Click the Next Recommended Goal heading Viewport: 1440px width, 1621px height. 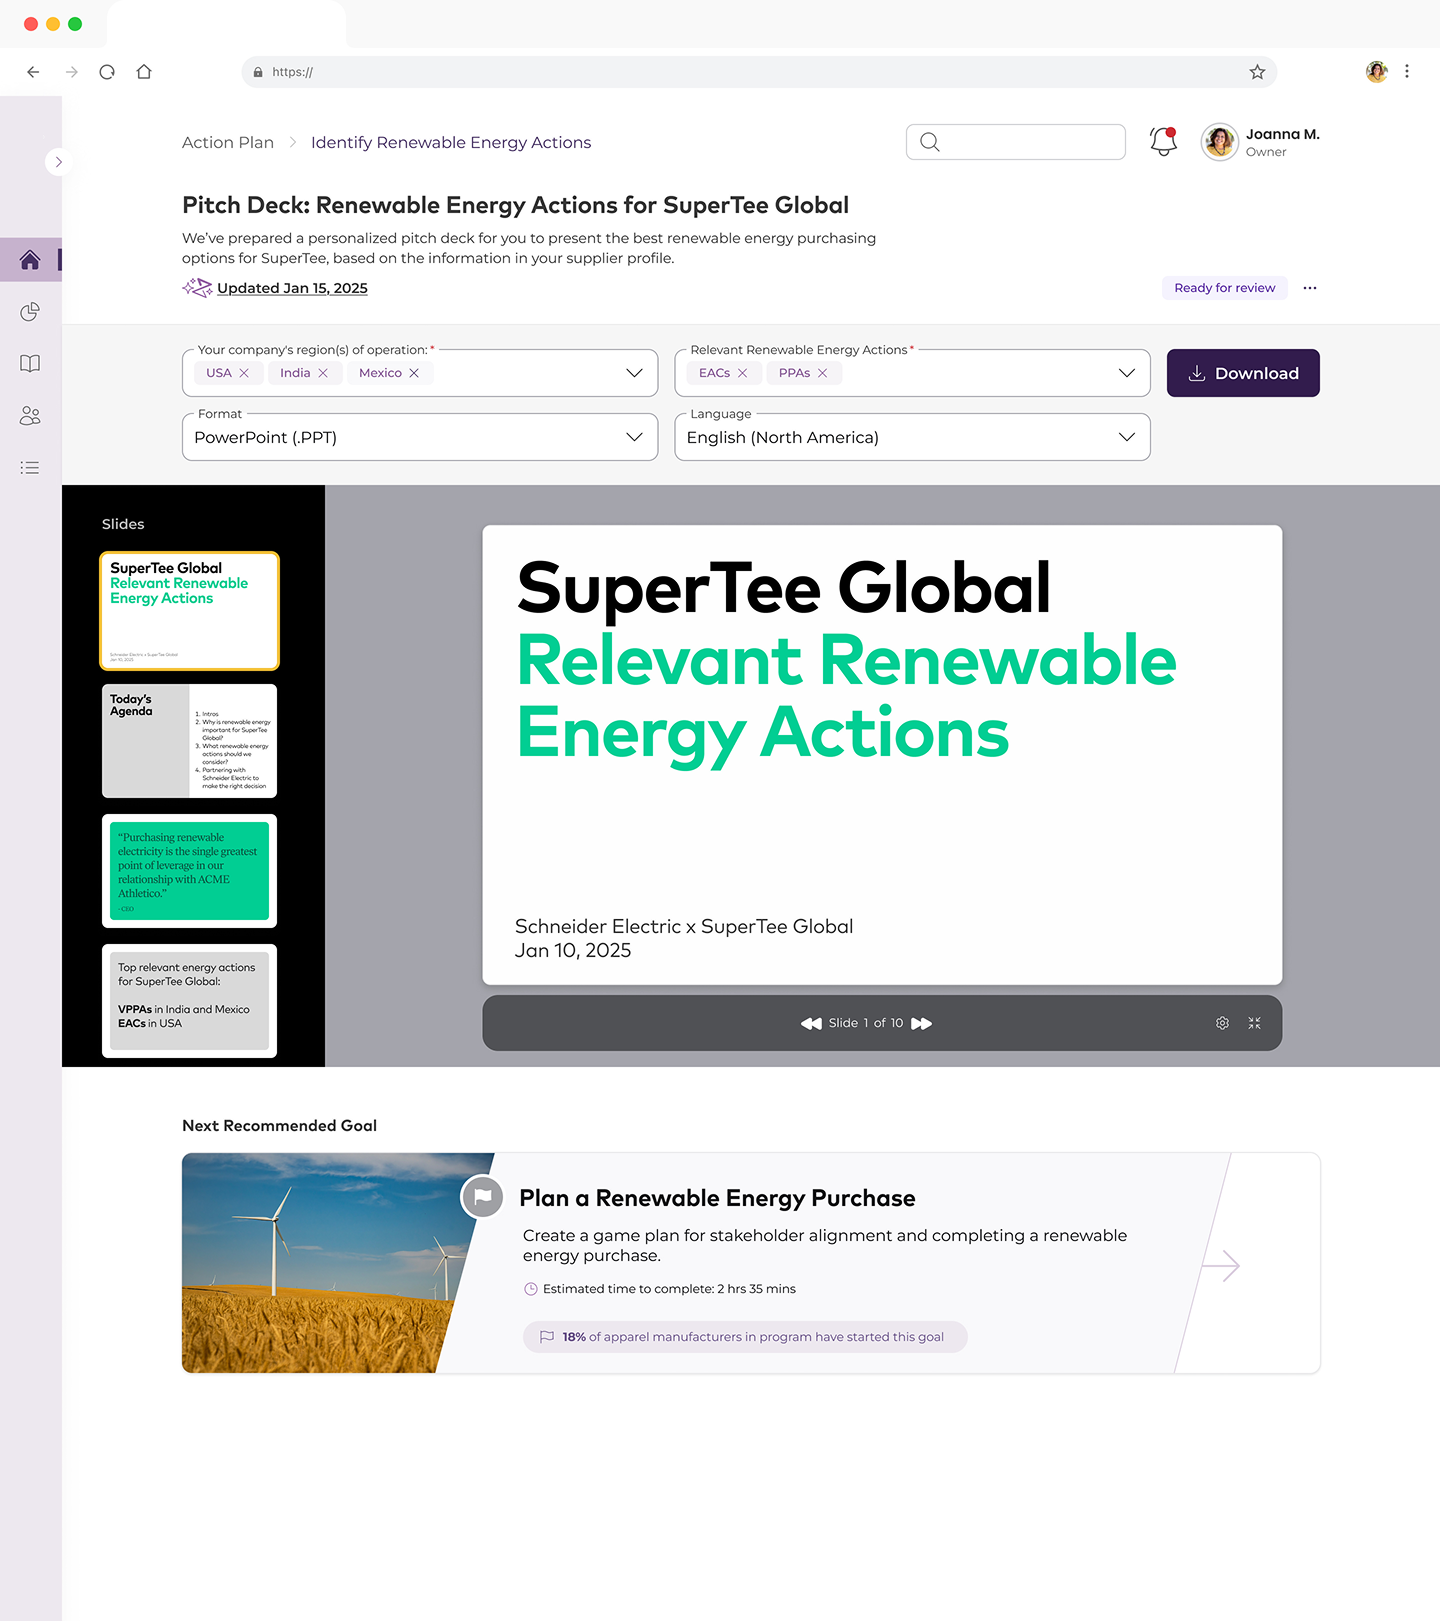(279, 1126)
